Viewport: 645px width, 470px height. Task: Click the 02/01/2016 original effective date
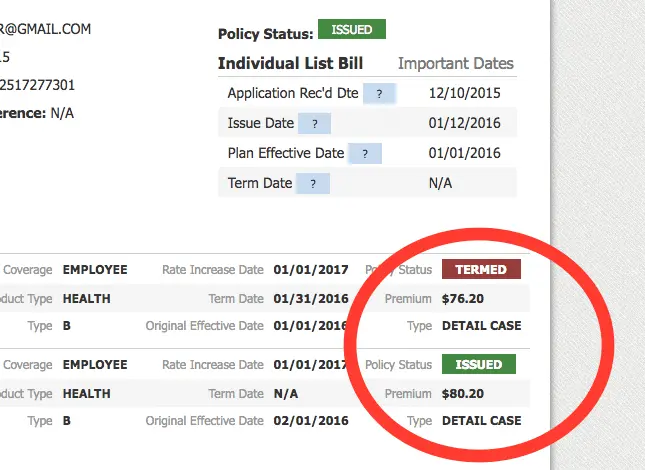pyautogui.click(x=309, y=421)
